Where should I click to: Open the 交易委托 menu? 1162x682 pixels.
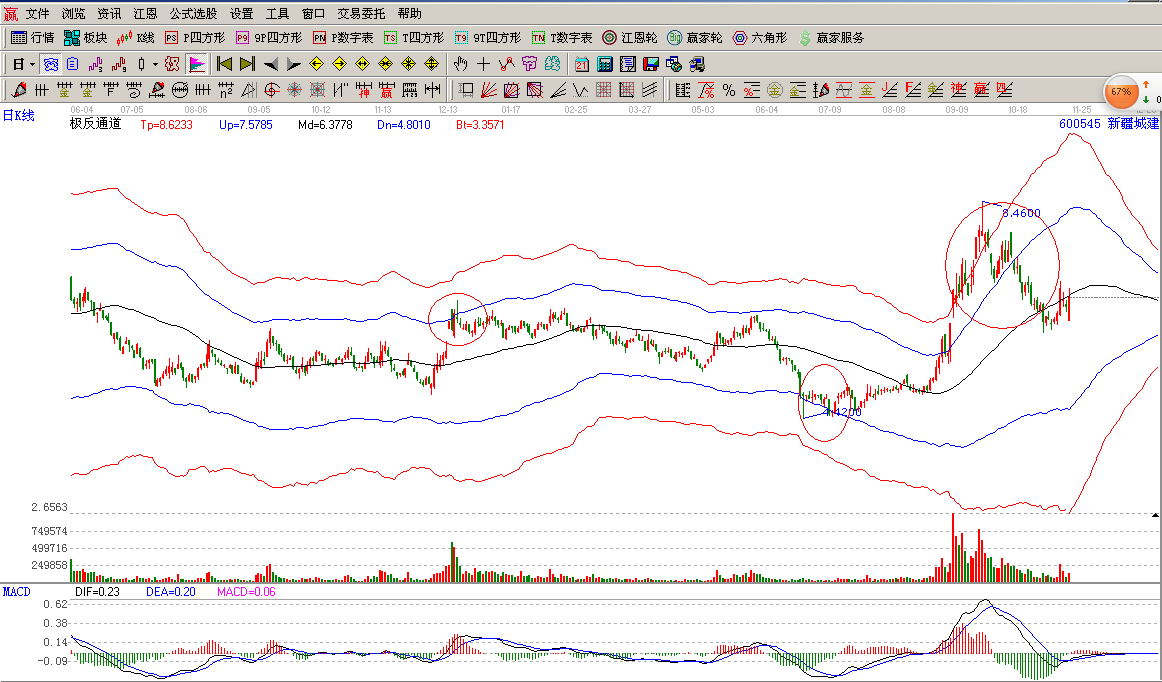click(x=361, y=14)
